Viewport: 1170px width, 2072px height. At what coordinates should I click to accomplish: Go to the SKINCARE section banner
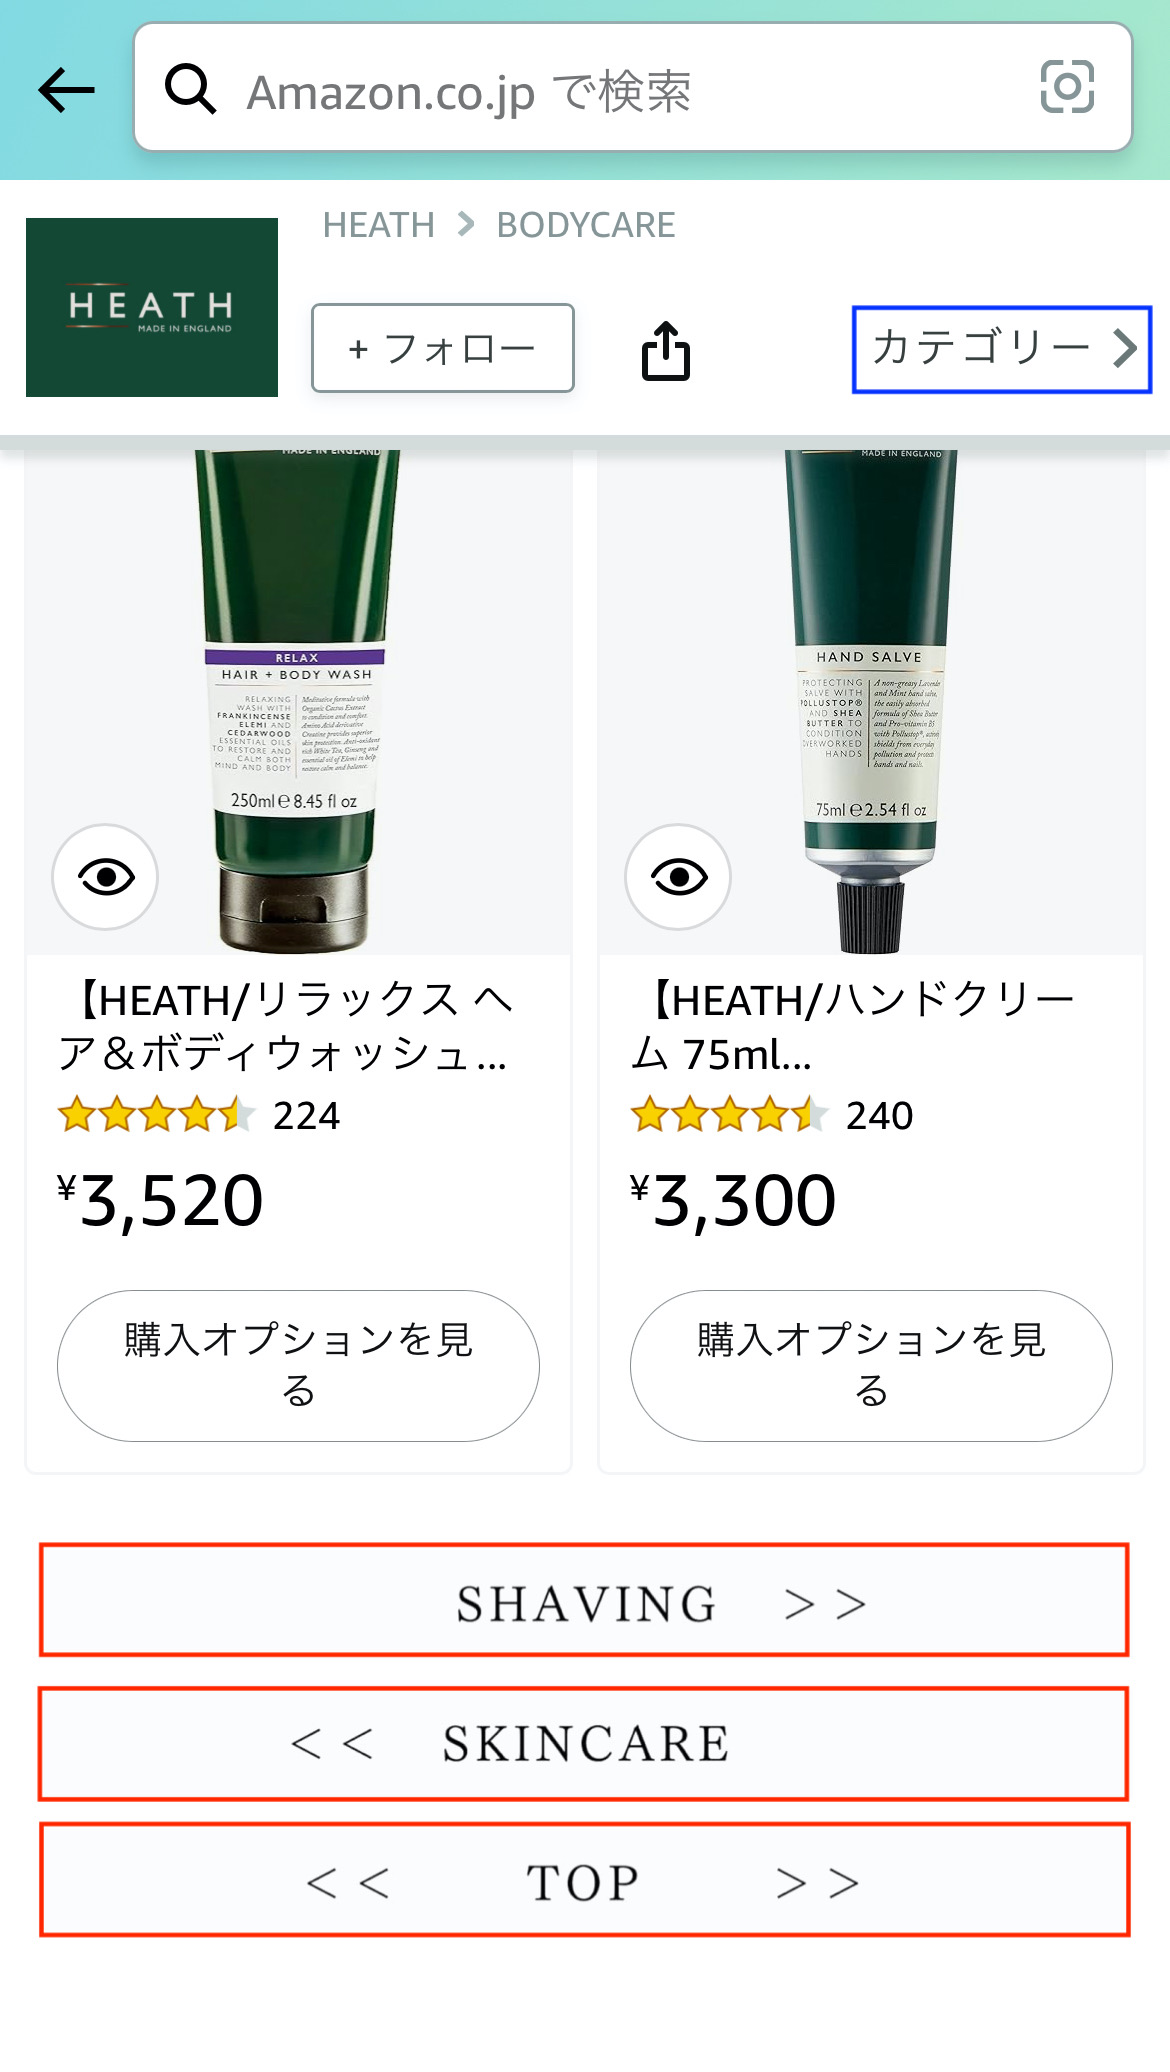click(x=584, y=1744)
